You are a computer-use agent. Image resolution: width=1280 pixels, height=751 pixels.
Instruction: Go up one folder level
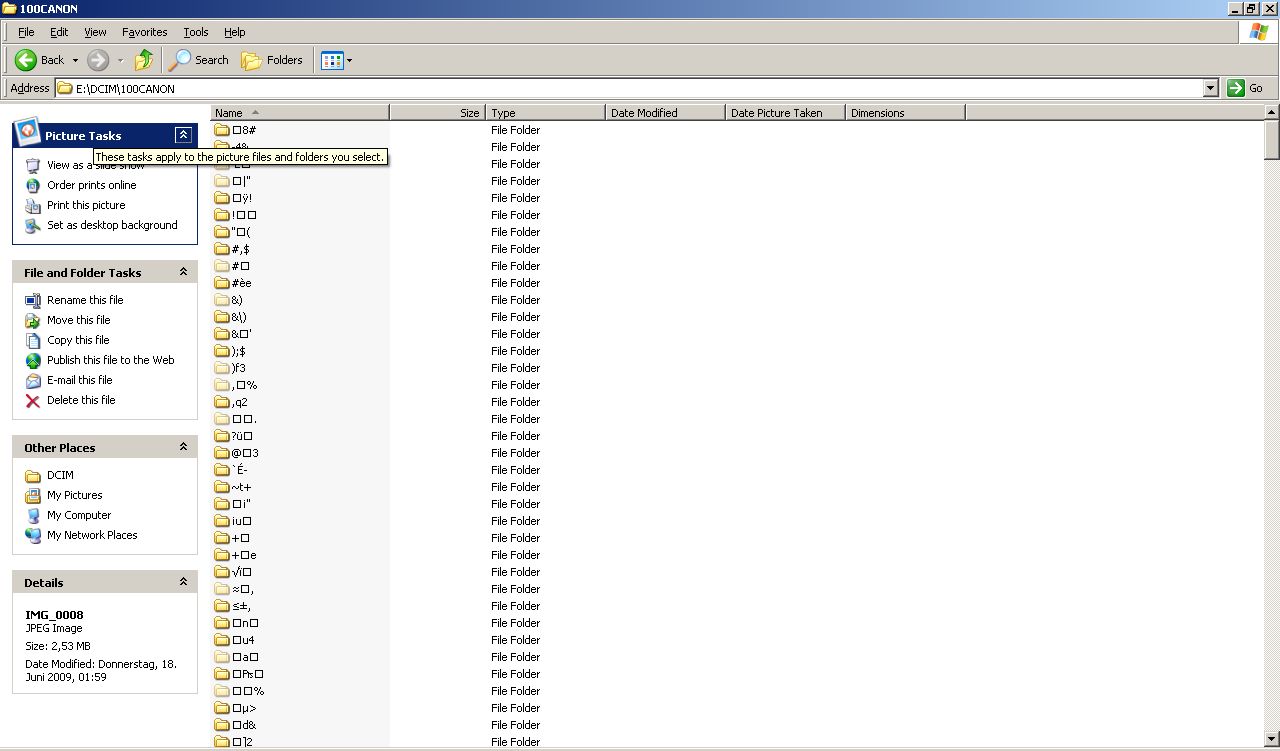[x=144, y=60]
